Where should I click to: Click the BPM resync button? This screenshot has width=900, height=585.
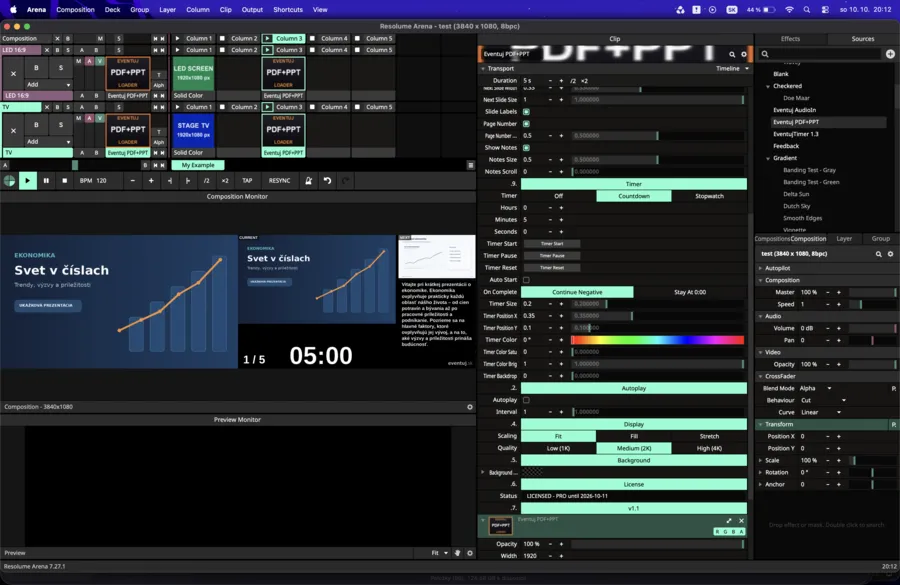(x=280, y=180)
